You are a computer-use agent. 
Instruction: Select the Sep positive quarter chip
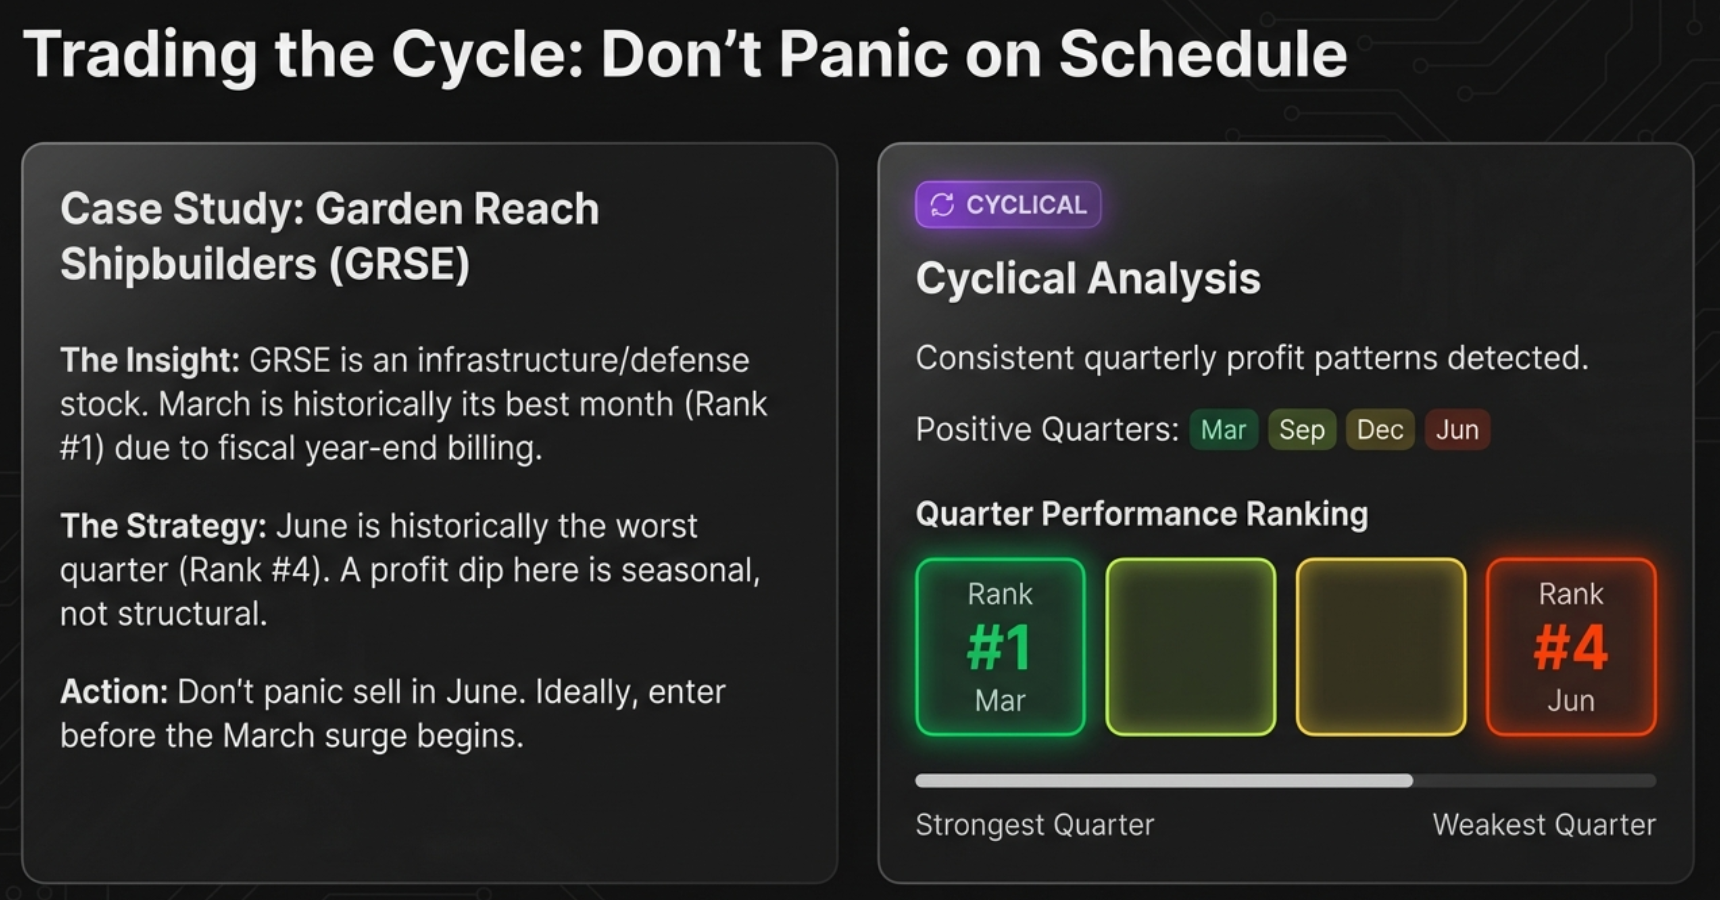(1301, 430)
